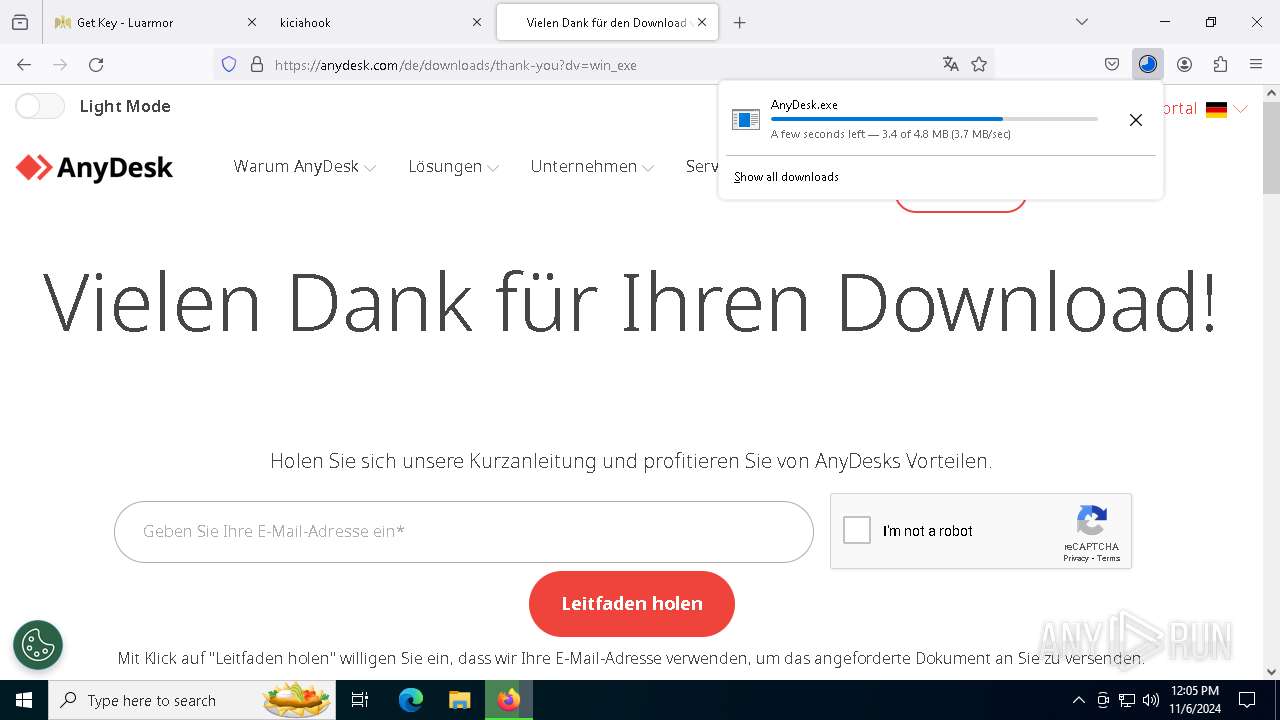The image size is (1280, 720).
Task: Open cookie settings round icon
Action: [38, 645]
